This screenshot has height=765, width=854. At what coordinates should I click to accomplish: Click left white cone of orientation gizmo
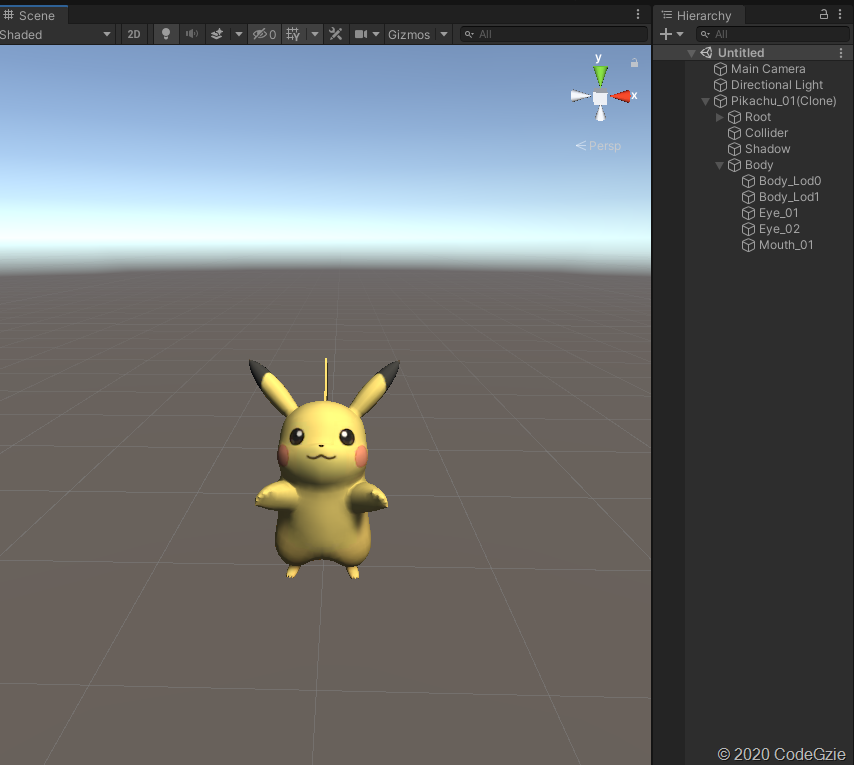point(581,96)
